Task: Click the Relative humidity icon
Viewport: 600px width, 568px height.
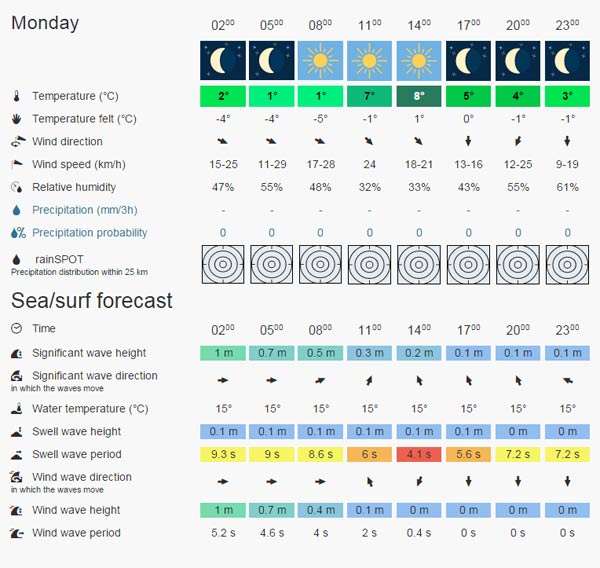Action: [16, 187]
